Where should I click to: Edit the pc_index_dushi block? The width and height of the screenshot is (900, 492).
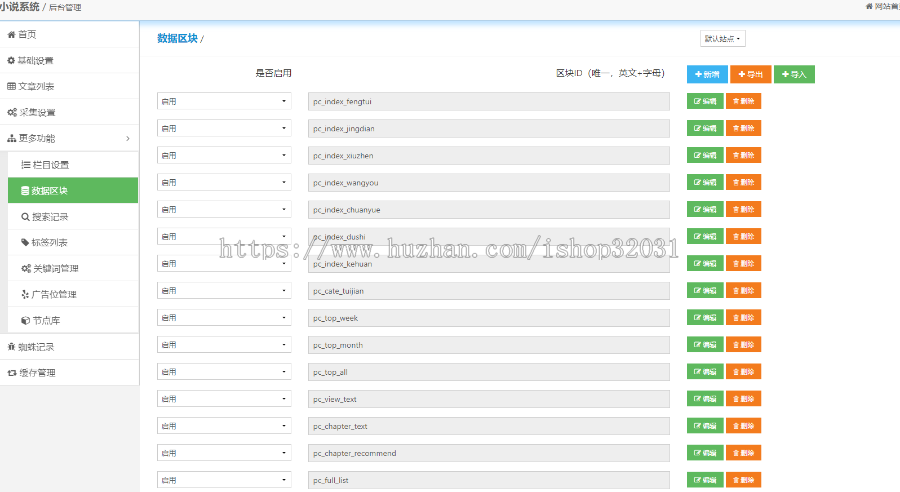(705, 236)
